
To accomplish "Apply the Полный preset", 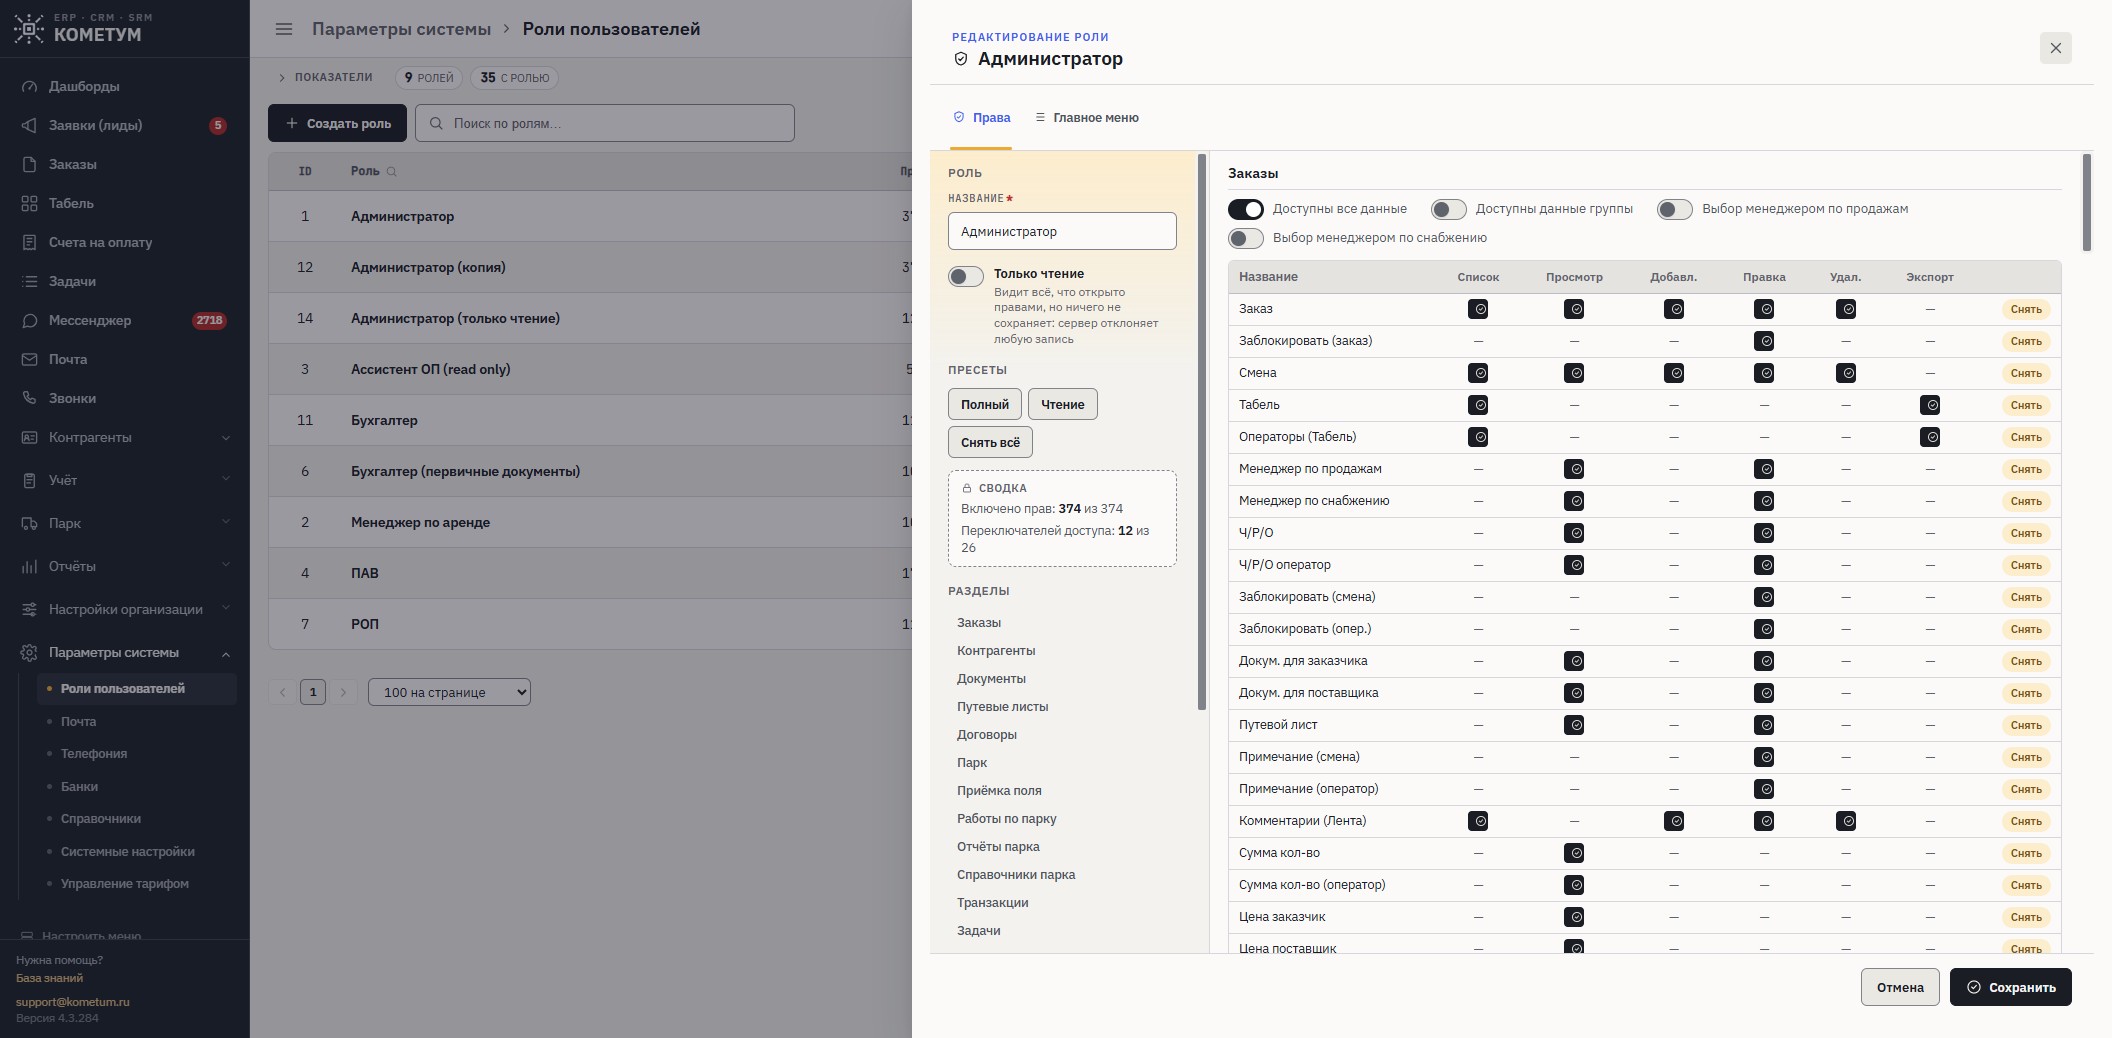I will (985, 404).
